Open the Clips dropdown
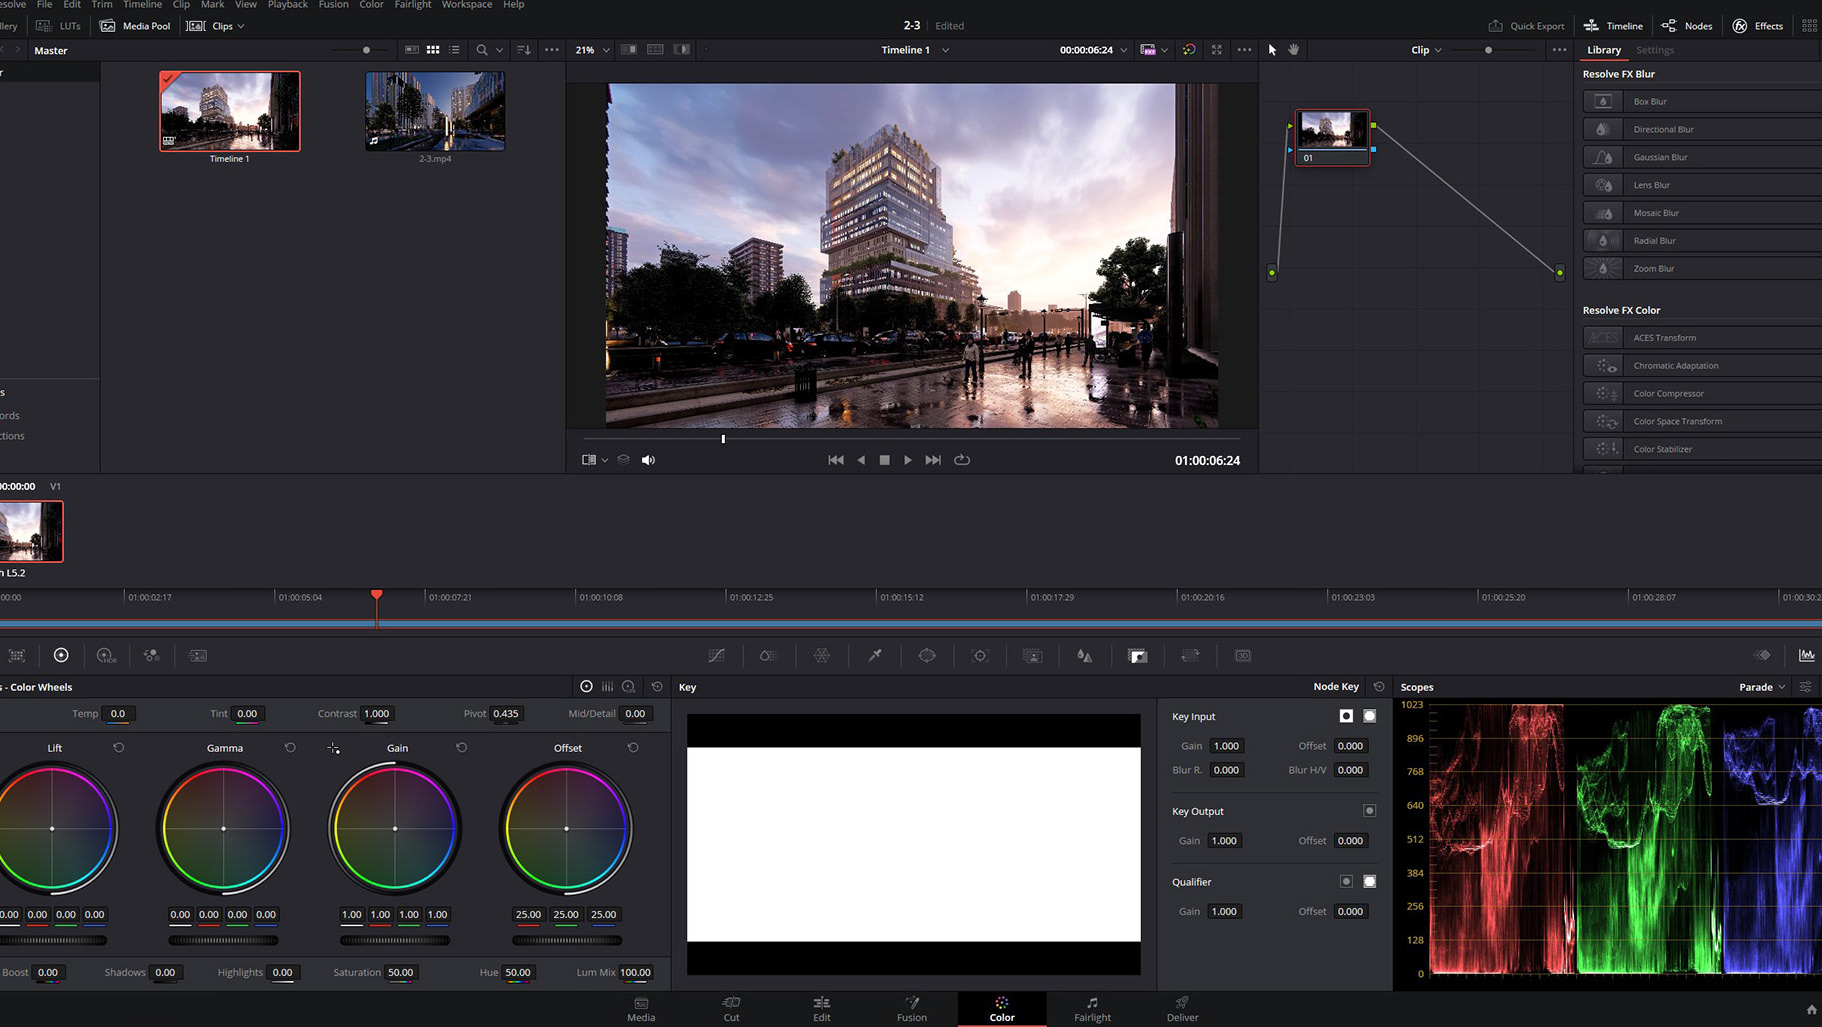Screen dimensions: 1822x1027 (x=216, y=26)
